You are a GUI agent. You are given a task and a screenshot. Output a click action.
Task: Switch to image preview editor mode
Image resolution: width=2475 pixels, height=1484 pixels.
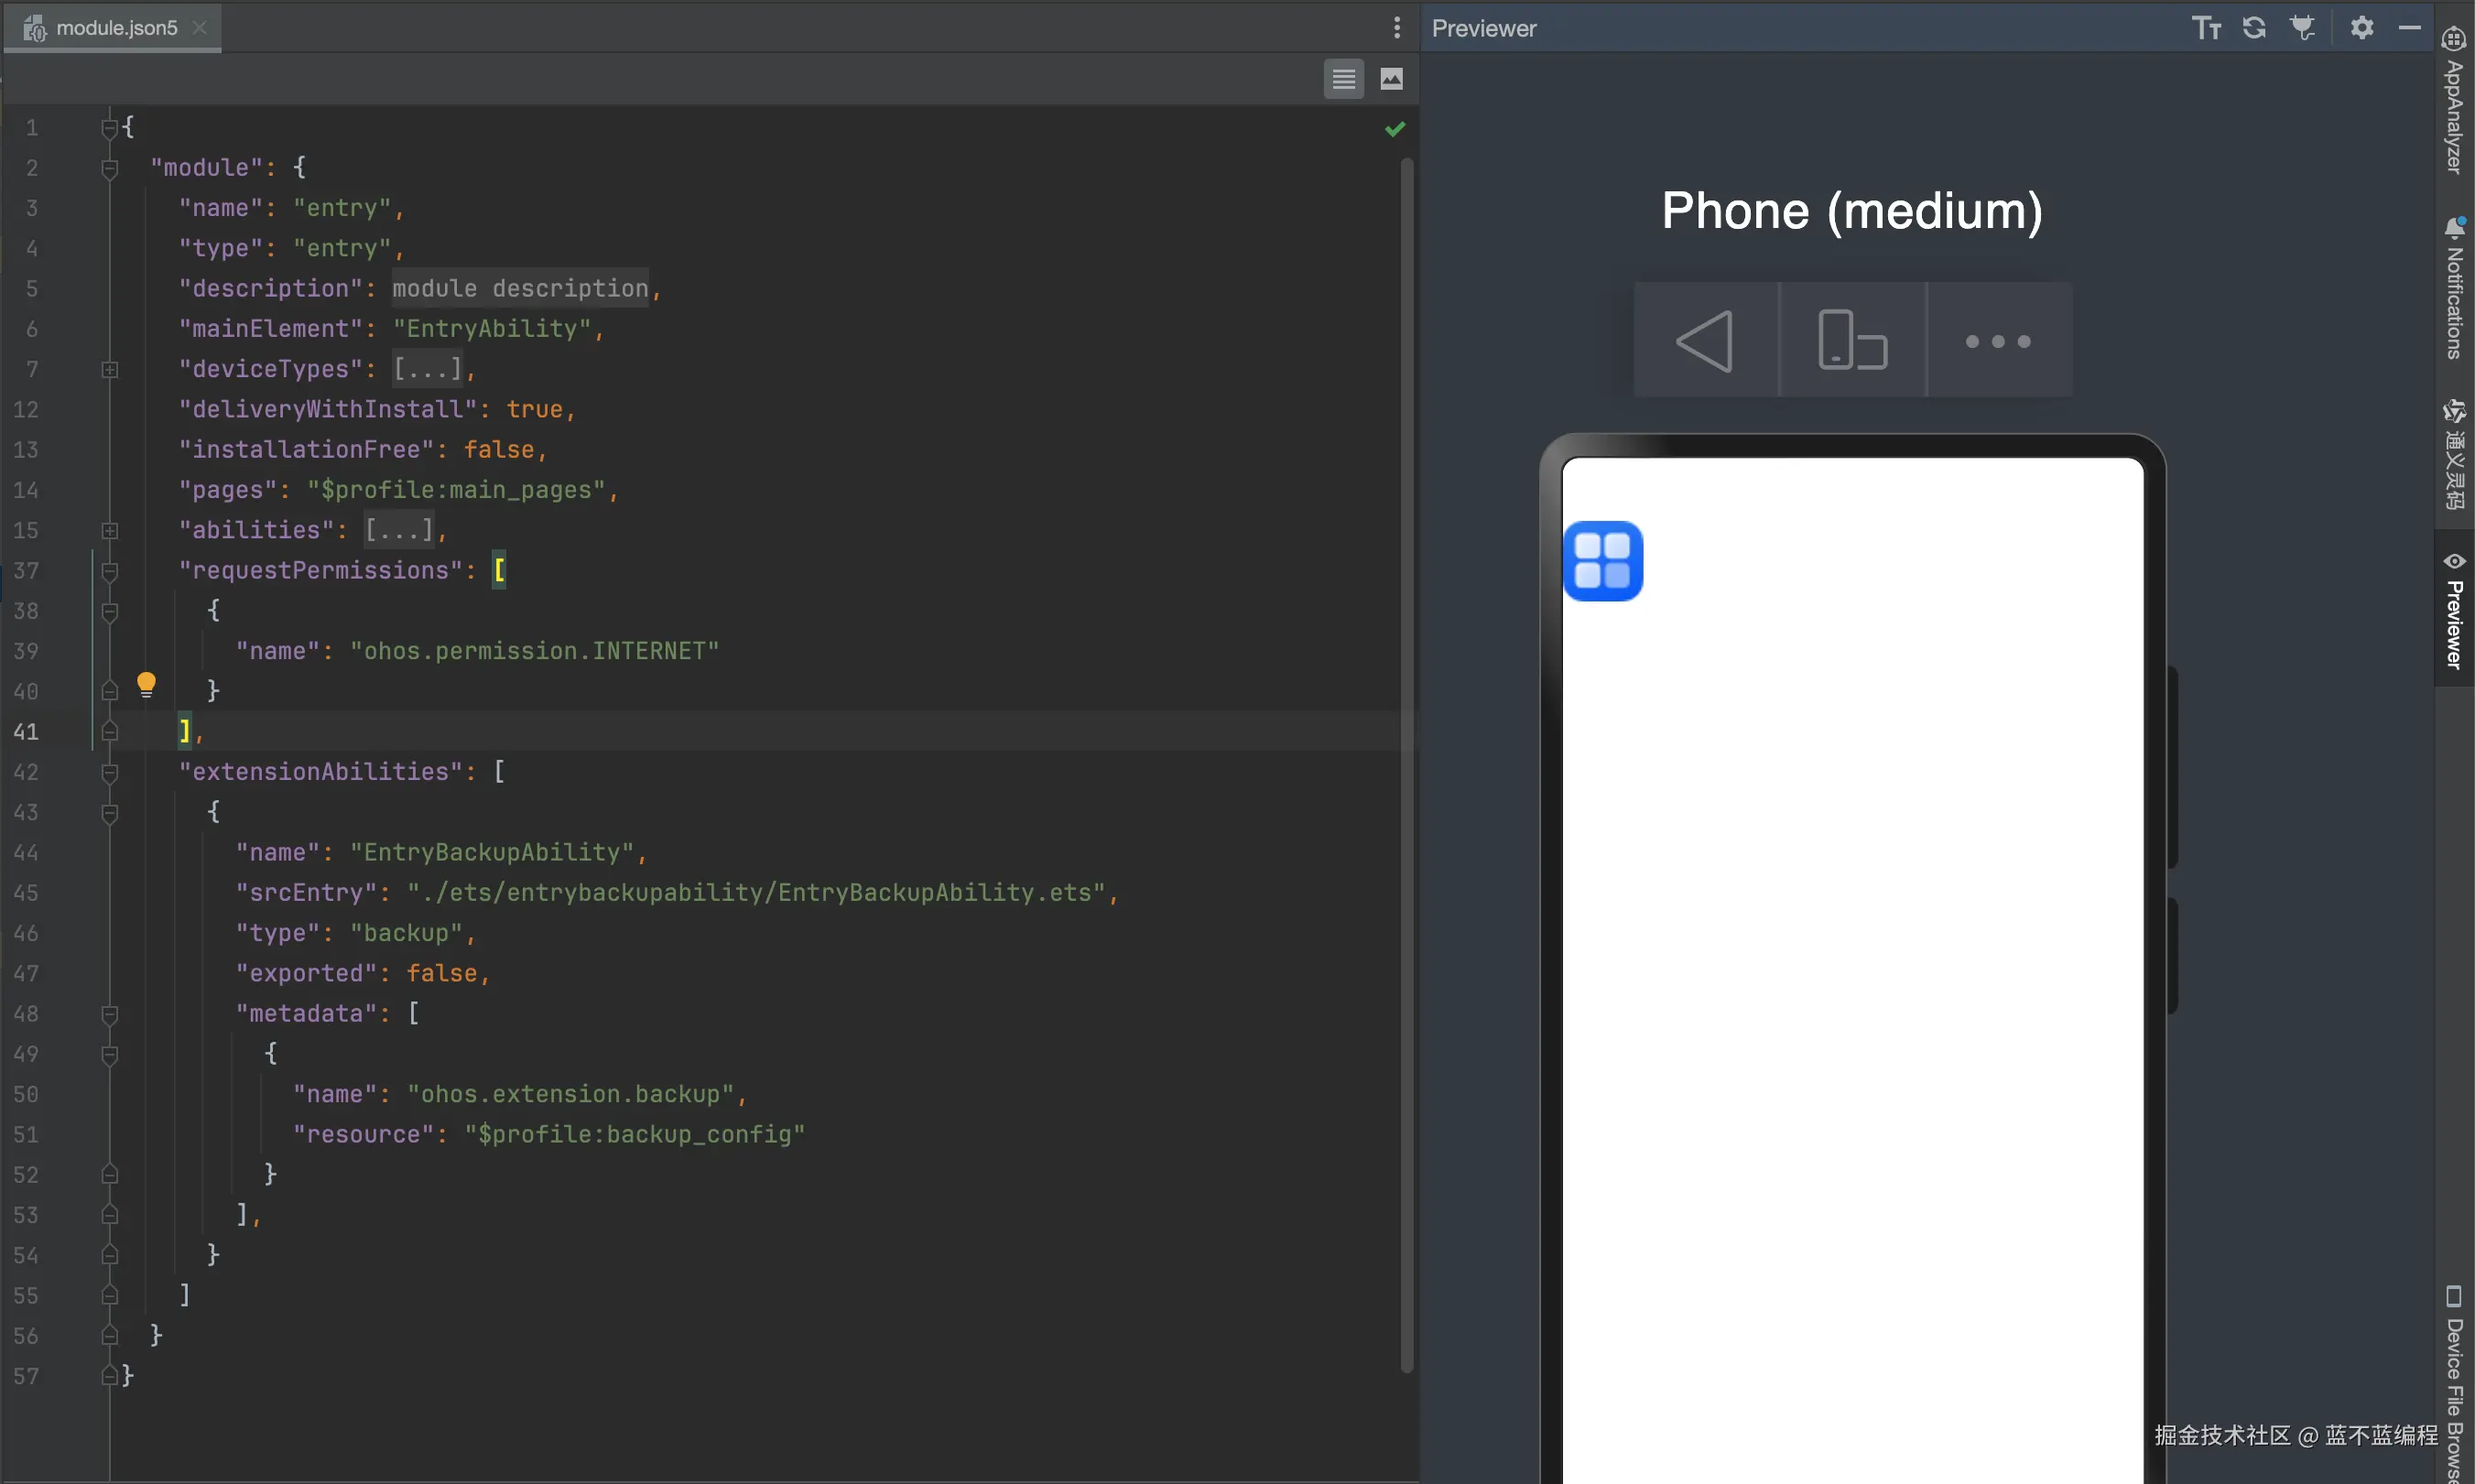pyautogui.click(x=1391, y=79)
